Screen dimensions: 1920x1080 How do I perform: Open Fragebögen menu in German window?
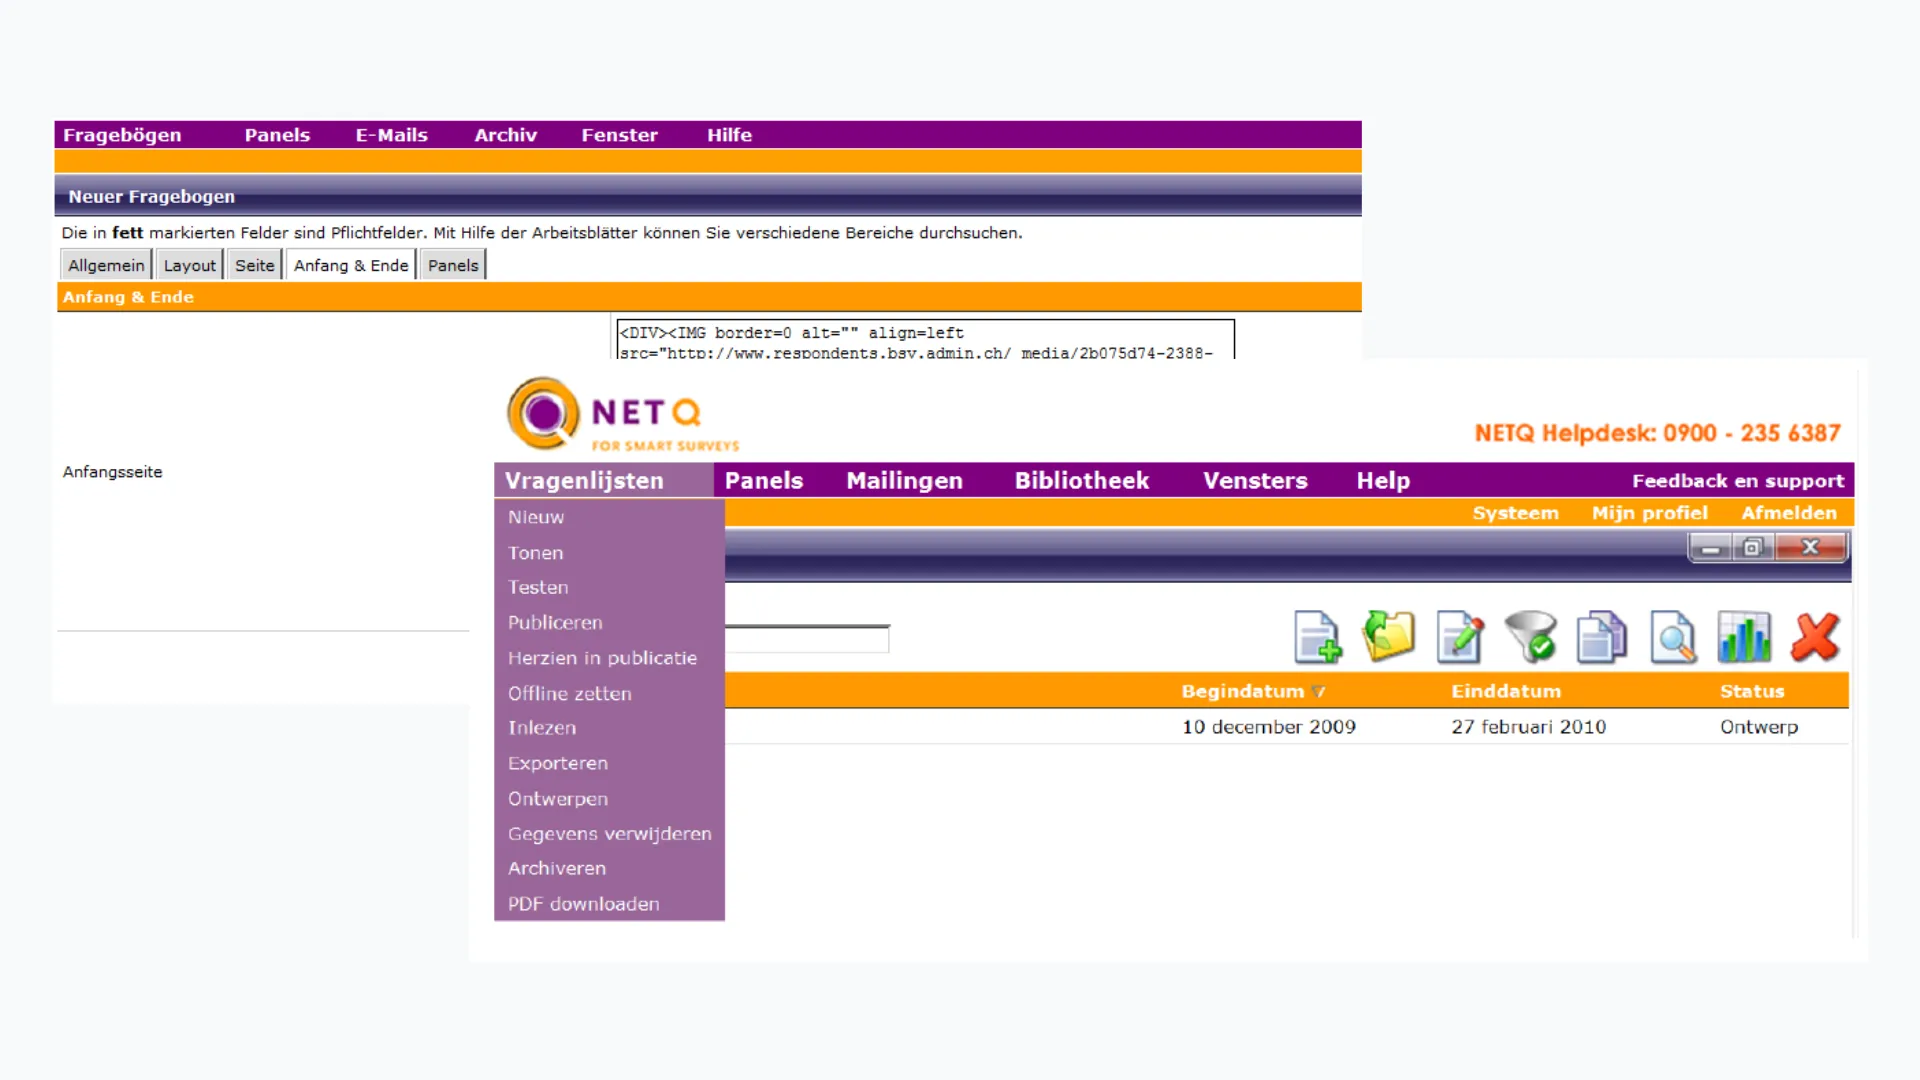[122, 135]
